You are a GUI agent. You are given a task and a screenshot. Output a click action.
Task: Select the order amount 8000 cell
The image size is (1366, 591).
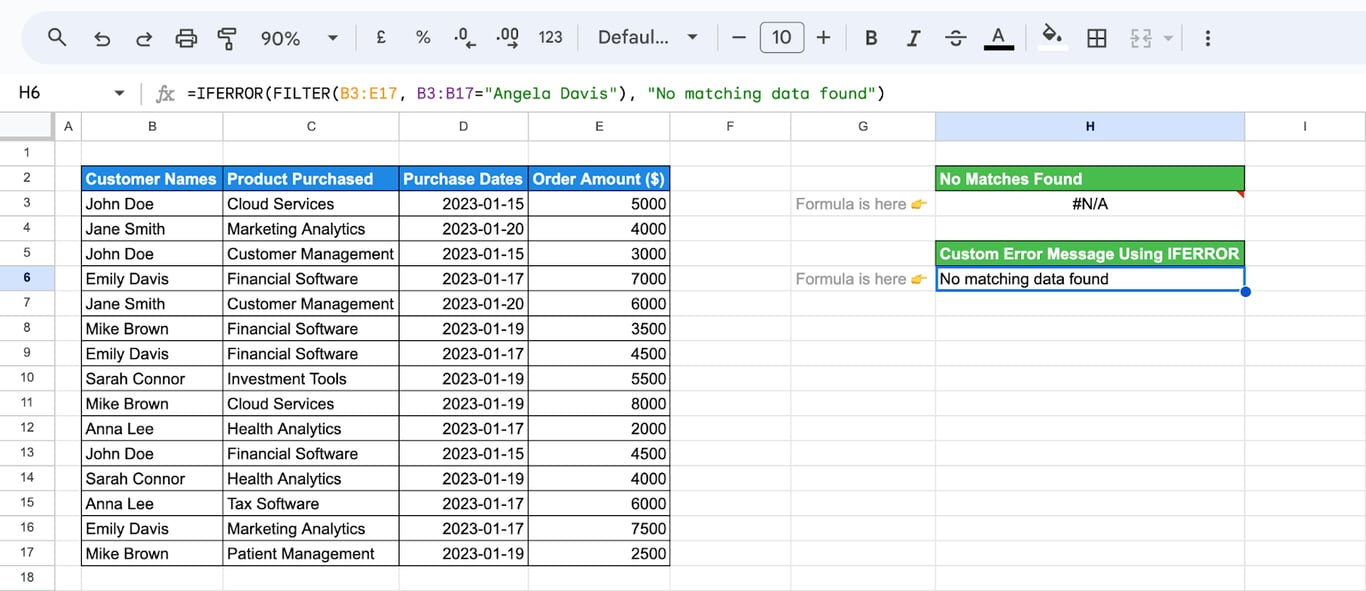tap(599, 404)
